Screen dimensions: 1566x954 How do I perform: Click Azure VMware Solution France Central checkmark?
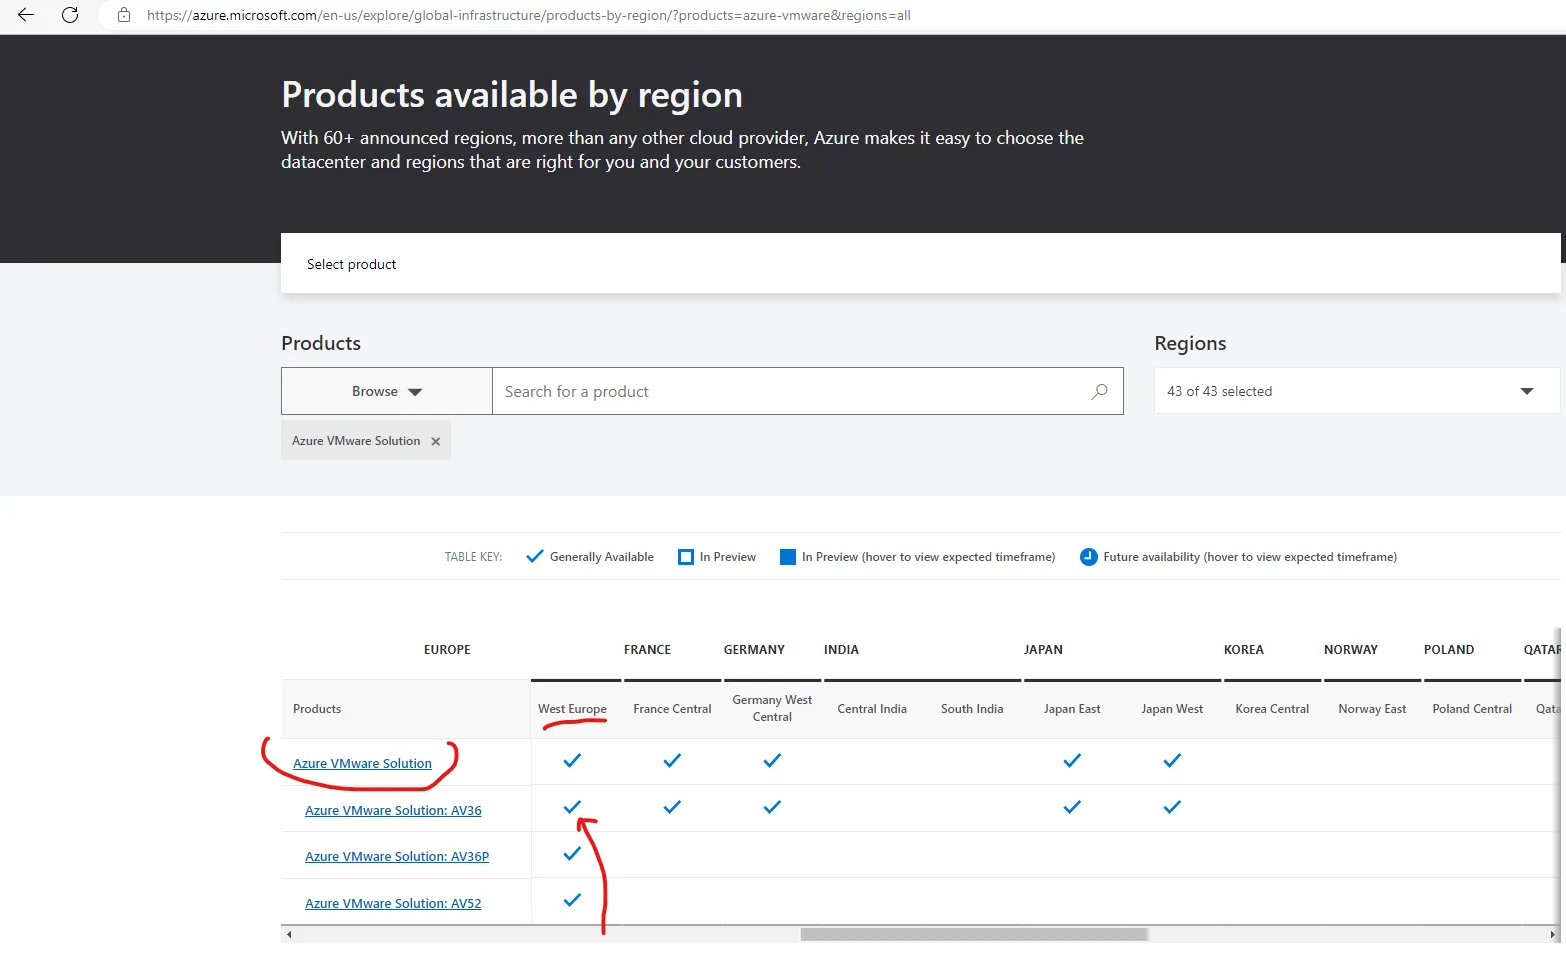tap(672, 761)
